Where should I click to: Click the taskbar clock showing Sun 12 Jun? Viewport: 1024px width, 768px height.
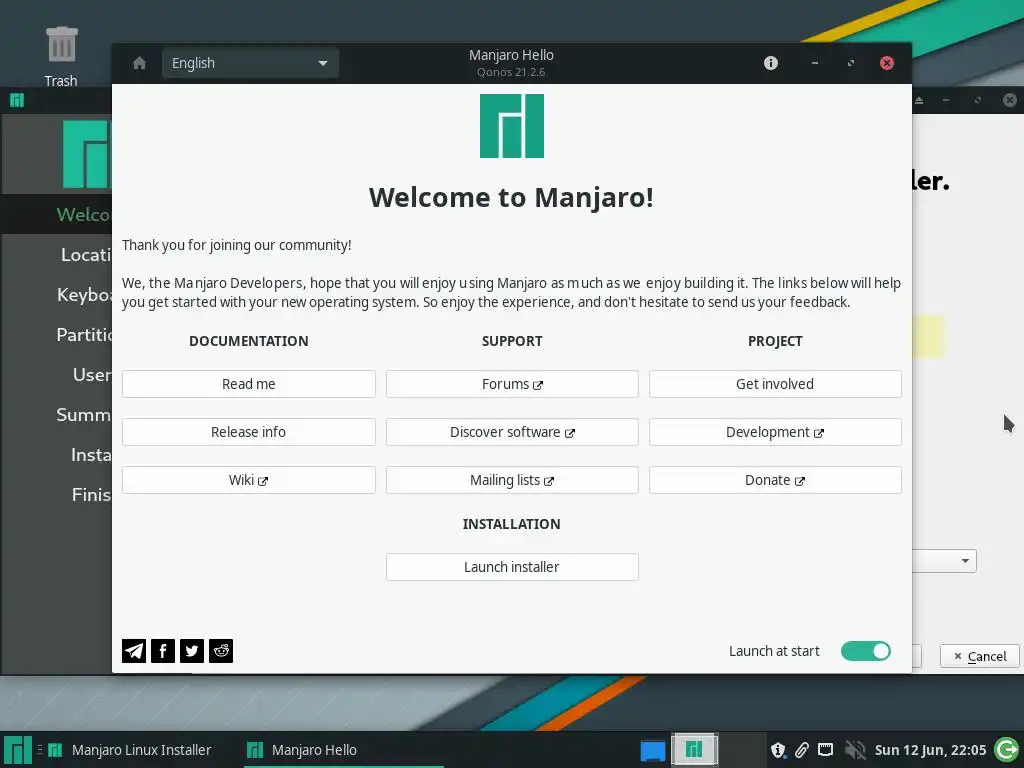point(930,750)
